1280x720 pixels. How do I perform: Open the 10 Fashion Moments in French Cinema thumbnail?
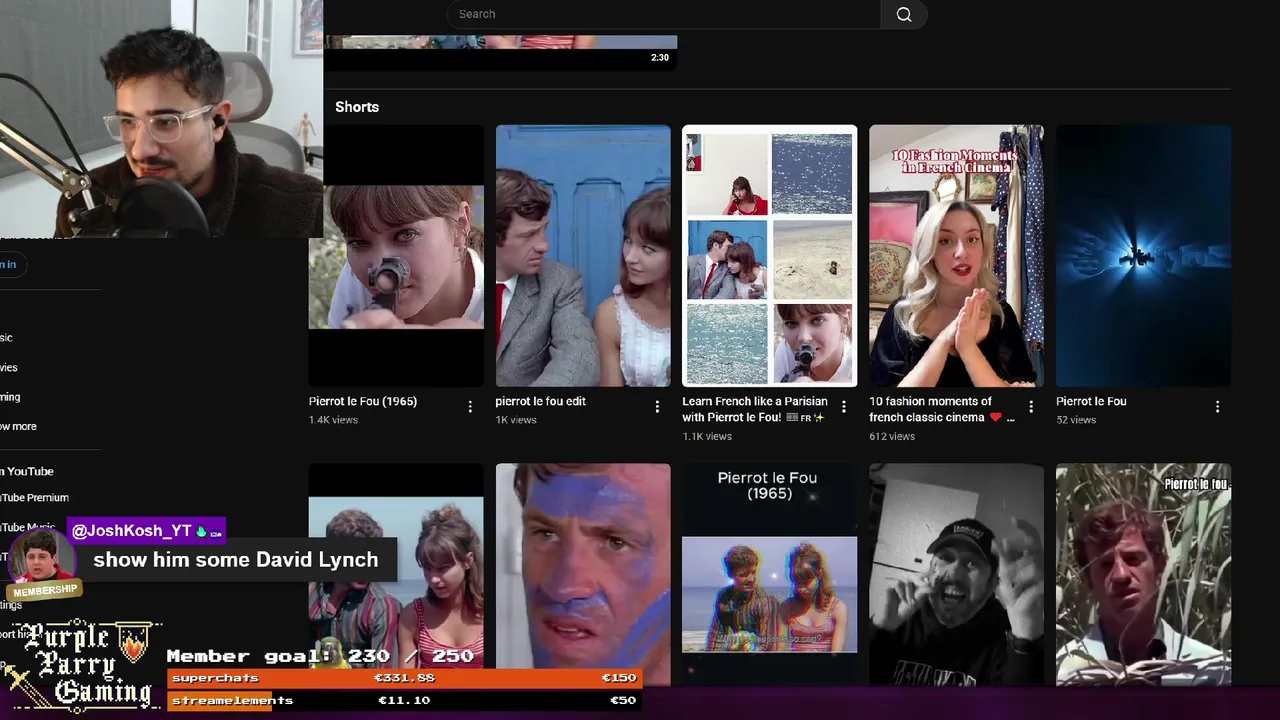[x=956, y=256]
